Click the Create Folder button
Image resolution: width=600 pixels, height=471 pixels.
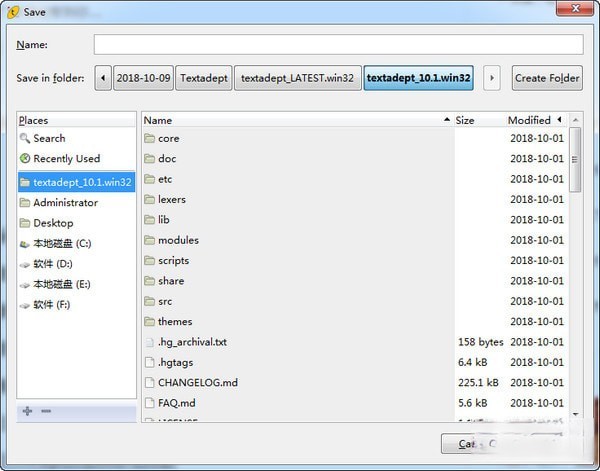click(x=547, y=78)
